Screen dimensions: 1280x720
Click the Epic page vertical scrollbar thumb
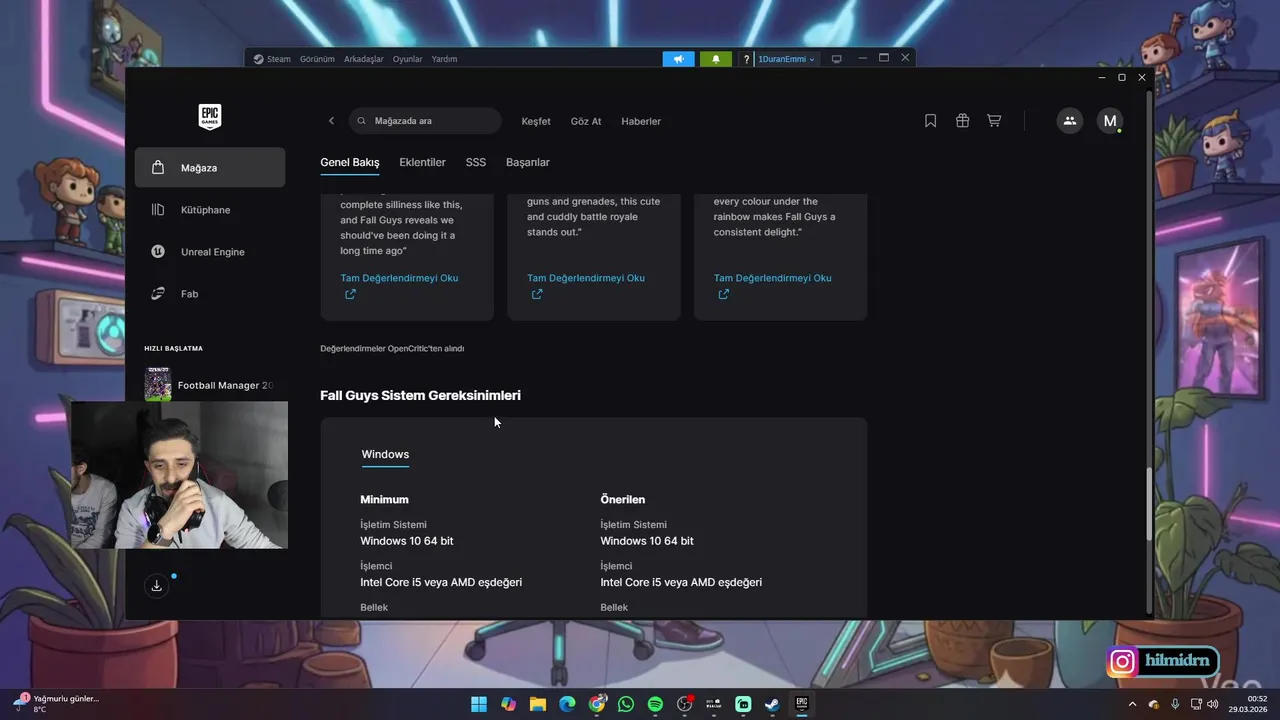[x=1148, y=506]
